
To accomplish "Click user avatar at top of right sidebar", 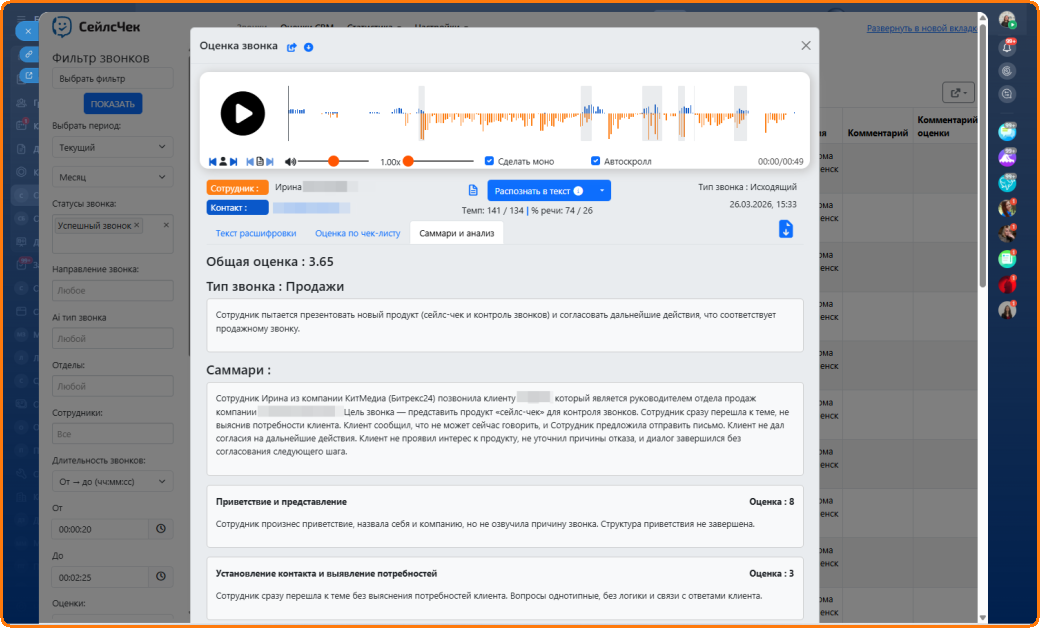I will pos(1007,21).
